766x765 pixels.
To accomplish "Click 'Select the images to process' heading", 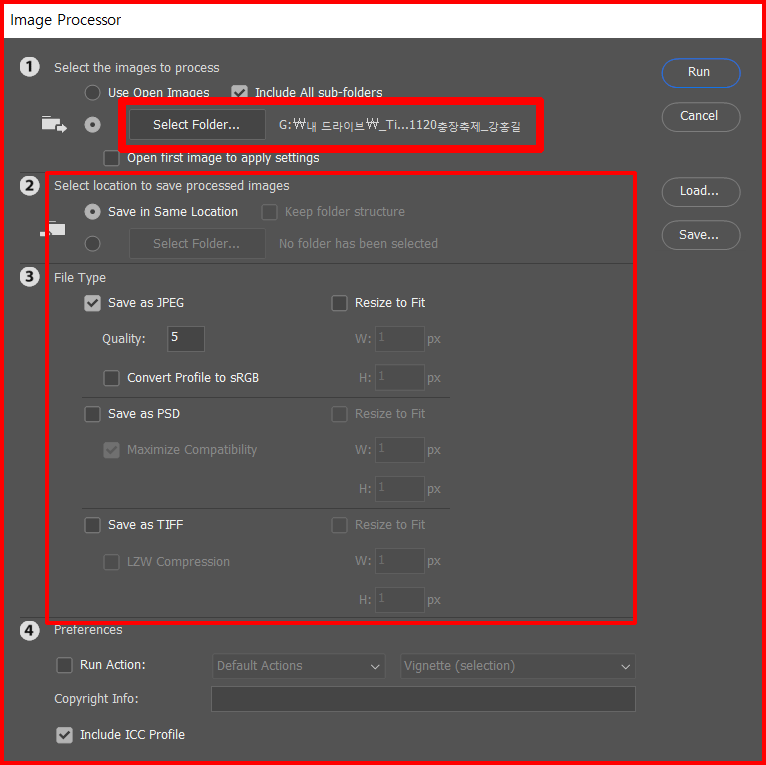I will click(137, 68).
